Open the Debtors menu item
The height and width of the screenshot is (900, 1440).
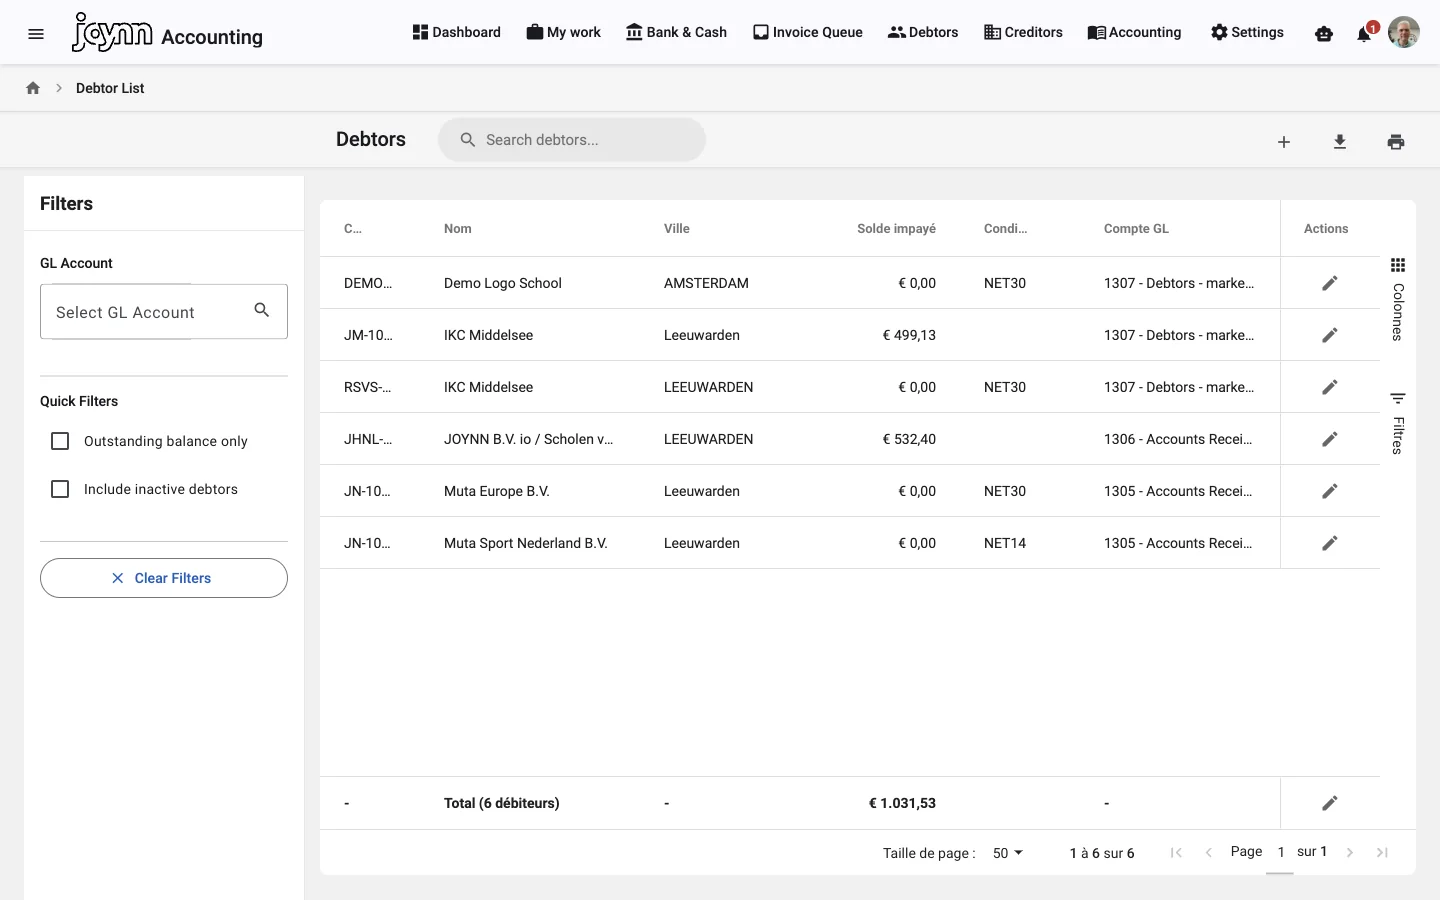click(x=923, y=32)
